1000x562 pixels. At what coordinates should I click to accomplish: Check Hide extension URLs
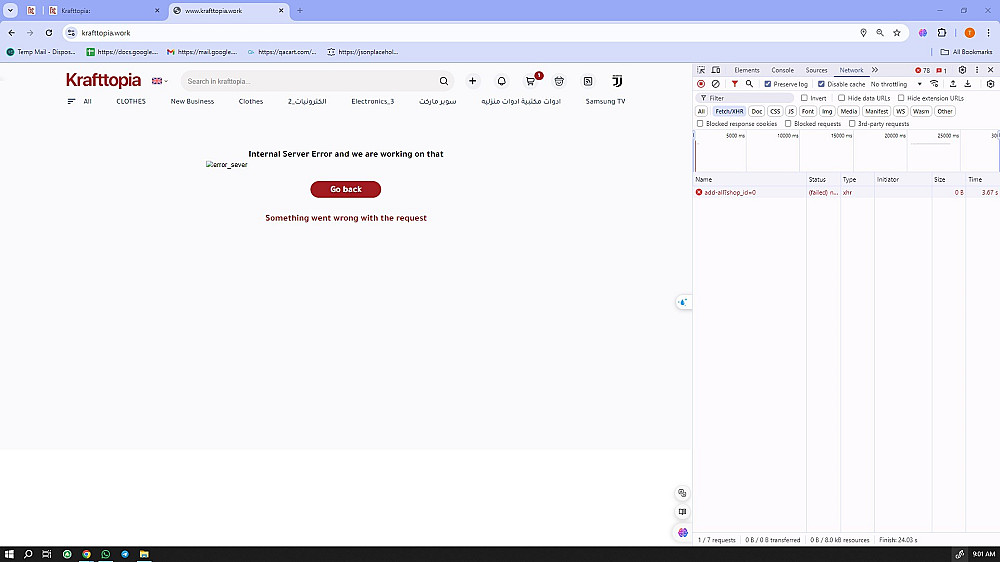(901, 98)
